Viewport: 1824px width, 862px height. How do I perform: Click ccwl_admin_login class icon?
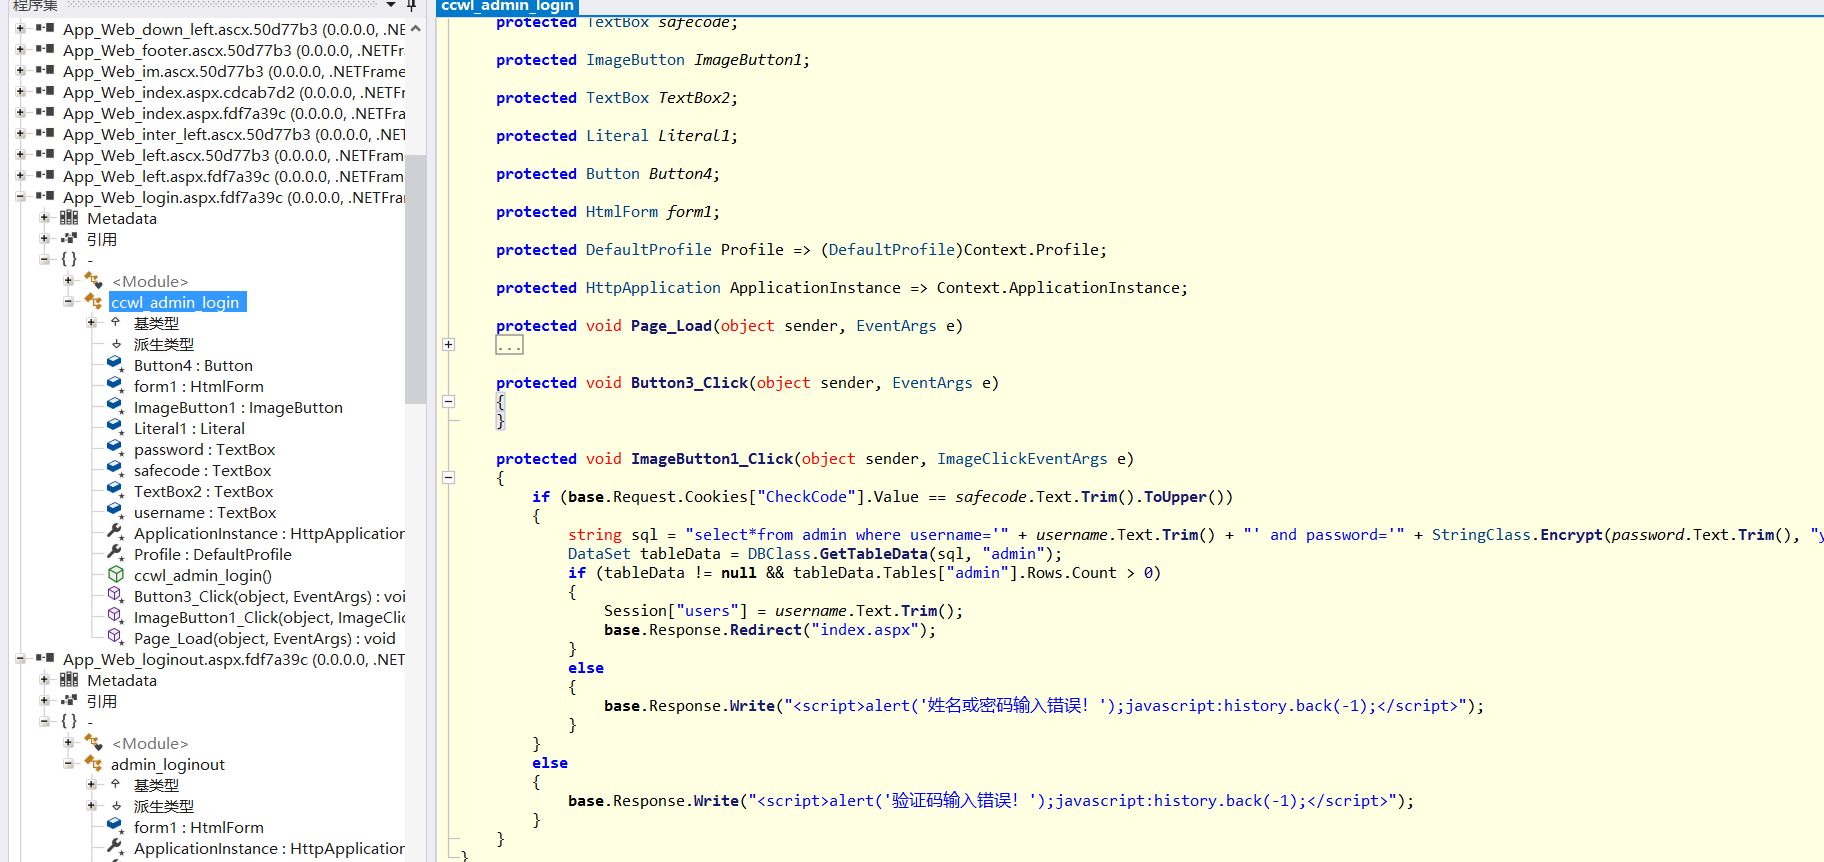click(93, 301)
